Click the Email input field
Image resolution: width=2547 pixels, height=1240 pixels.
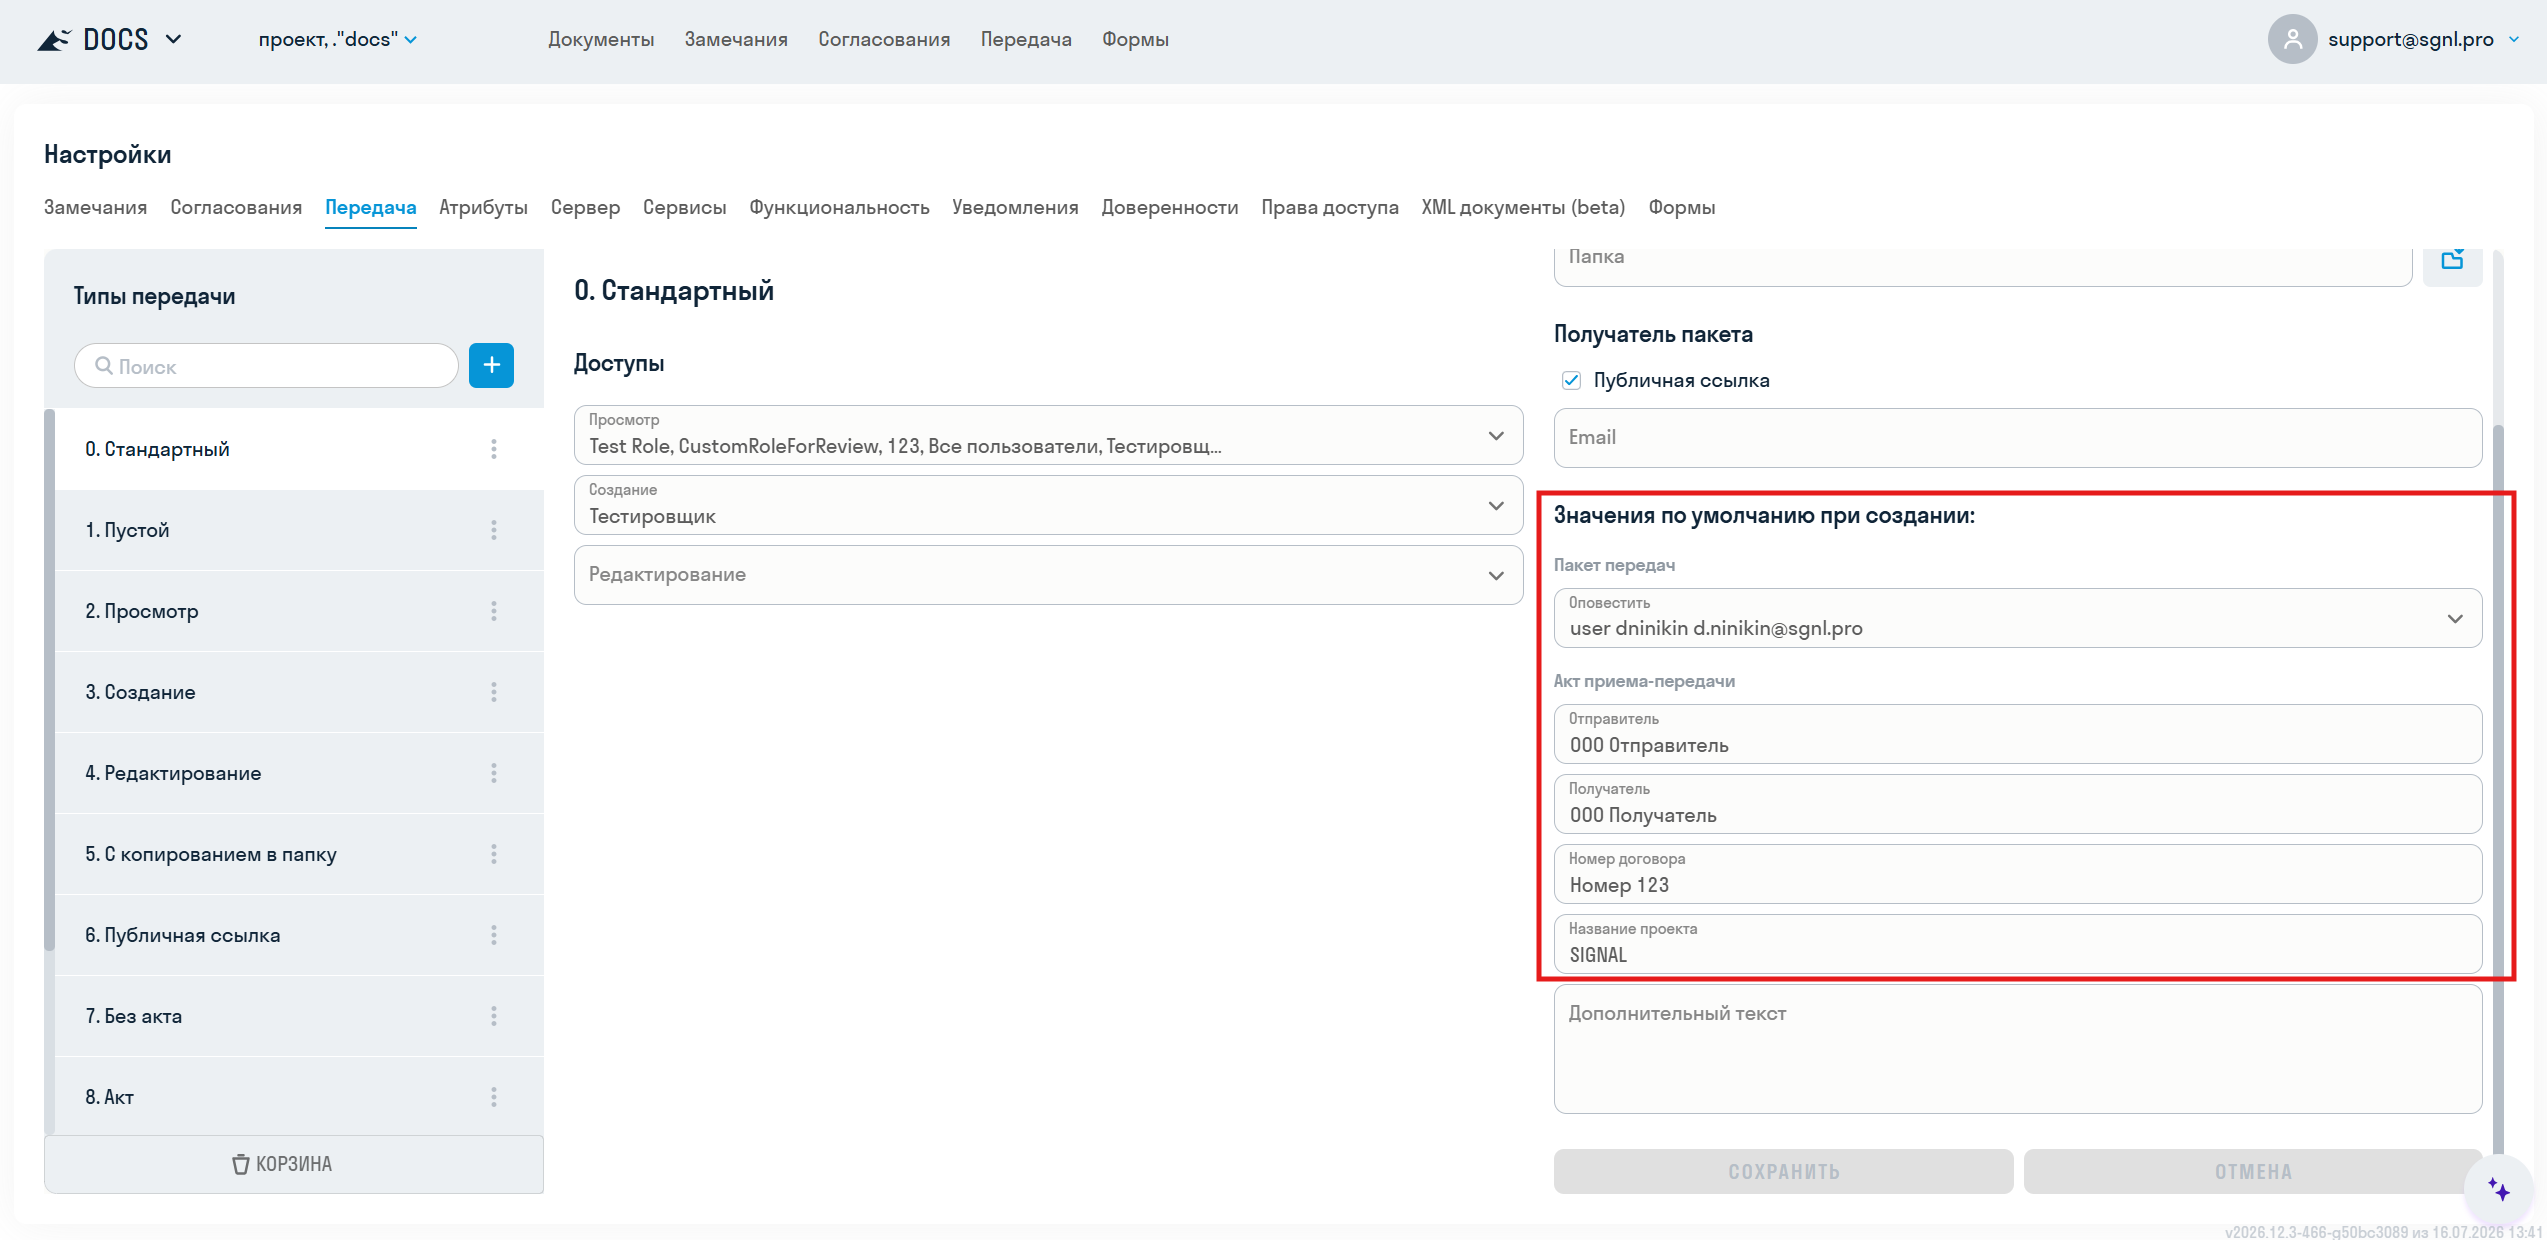(2017, 437)
